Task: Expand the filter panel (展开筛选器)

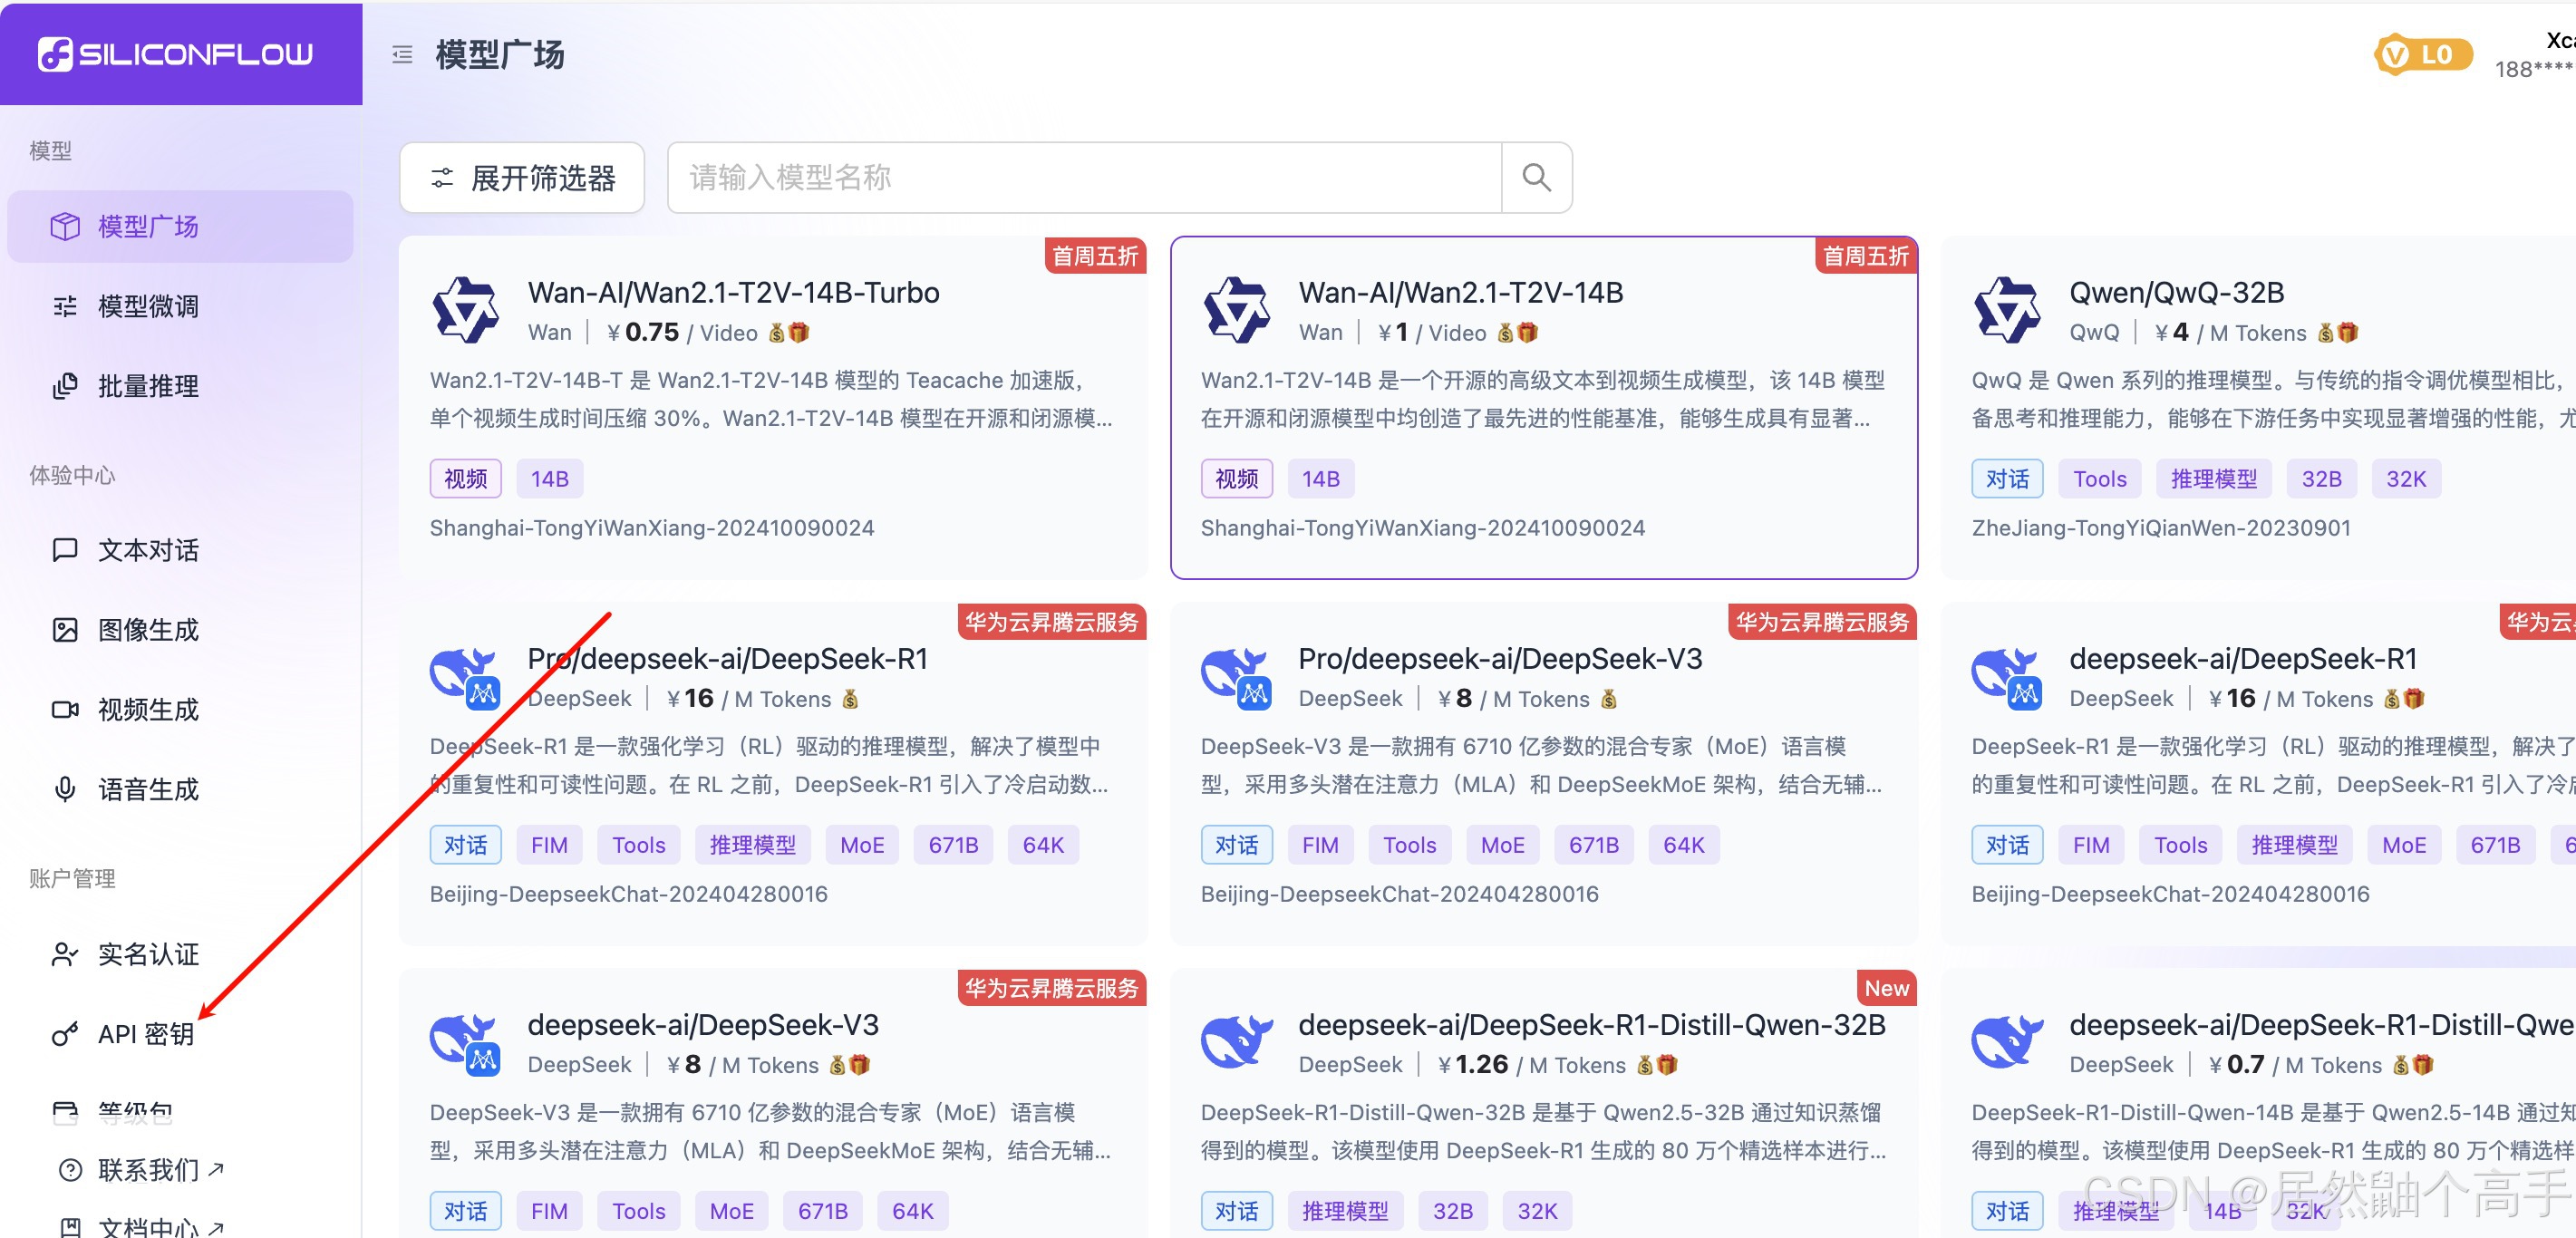Action: point(522,178)
